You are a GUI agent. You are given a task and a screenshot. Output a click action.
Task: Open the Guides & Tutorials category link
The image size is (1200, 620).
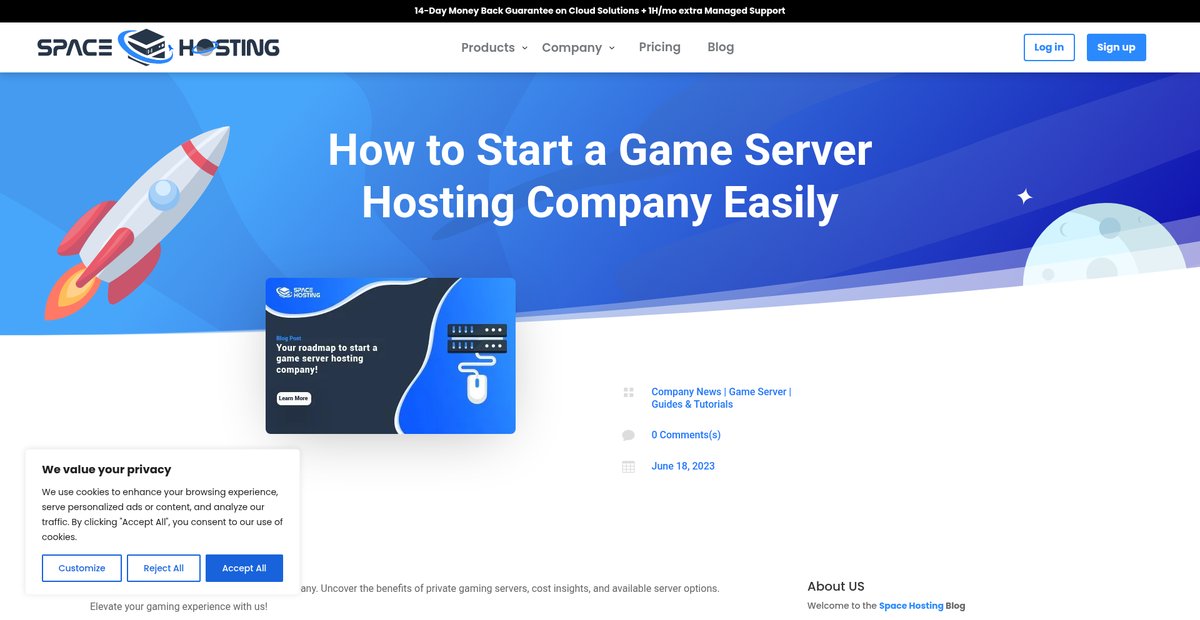692,404
